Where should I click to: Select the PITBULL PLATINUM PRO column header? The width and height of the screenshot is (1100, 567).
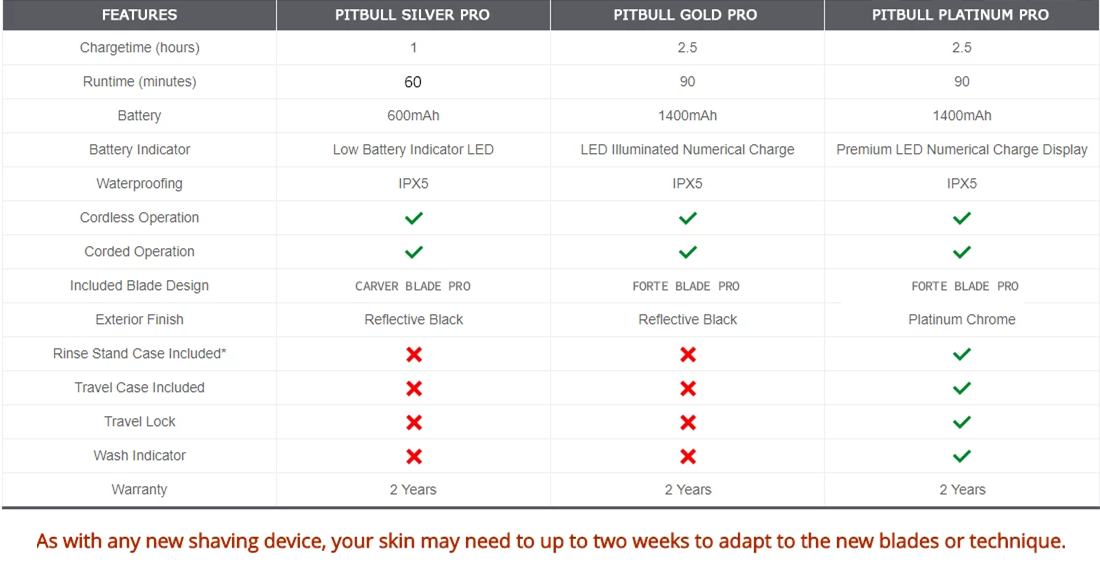962,15
